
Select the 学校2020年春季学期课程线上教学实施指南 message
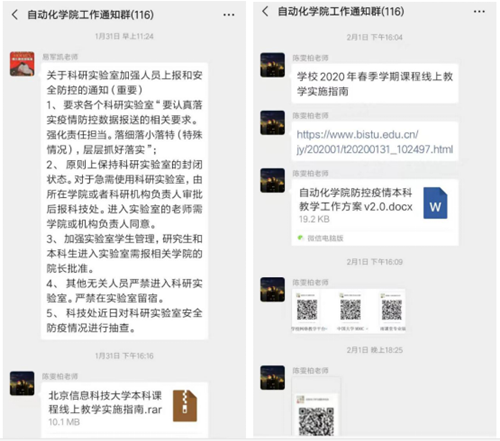tap(375, 84)
